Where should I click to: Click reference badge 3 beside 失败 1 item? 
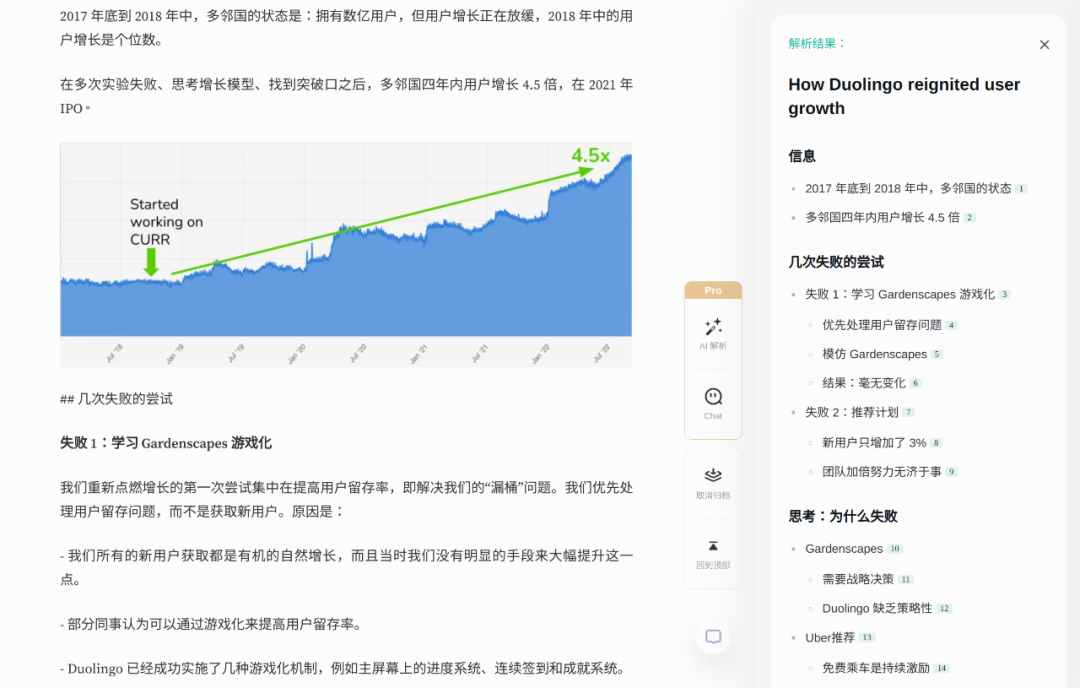click(1004, 295)
